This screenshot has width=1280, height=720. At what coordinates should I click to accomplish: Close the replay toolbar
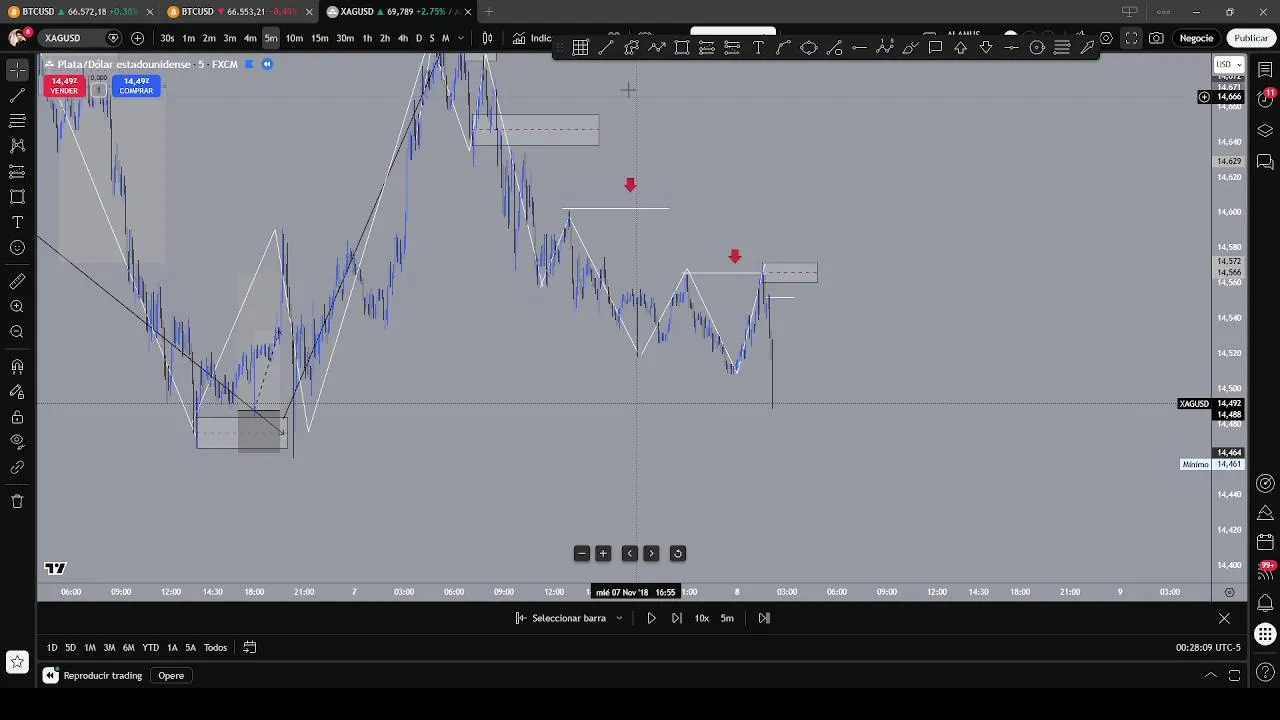click(x=1224, y=618)
